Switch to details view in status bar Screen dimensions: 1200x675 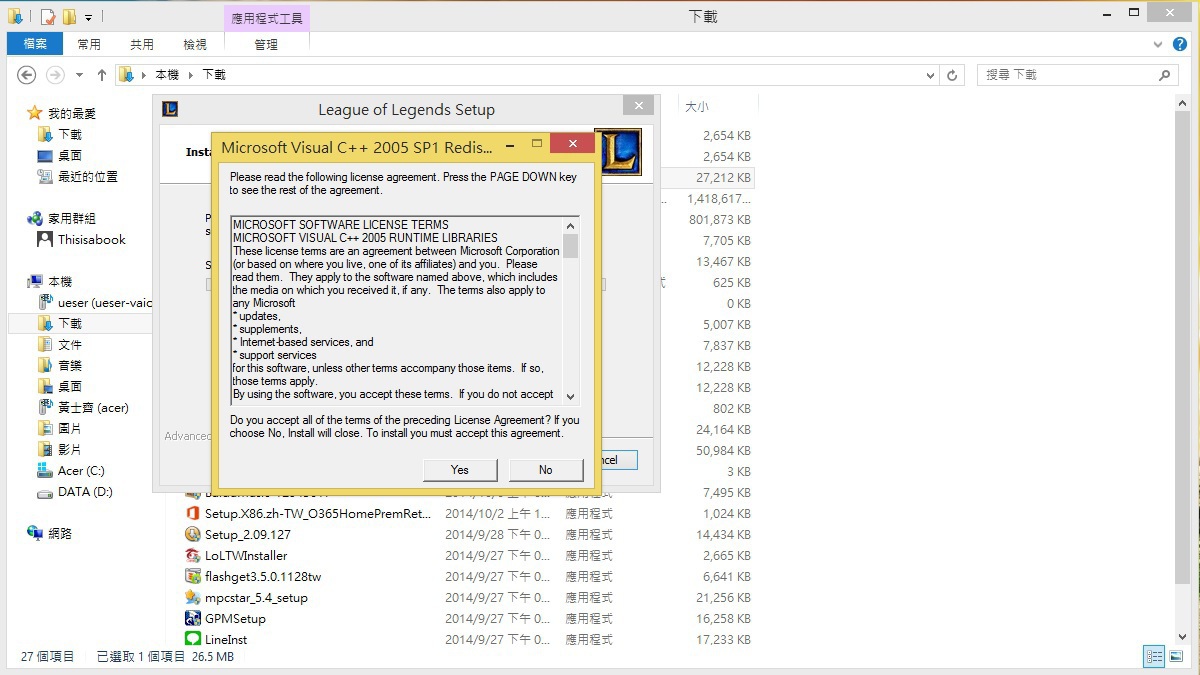(1154, 657)
